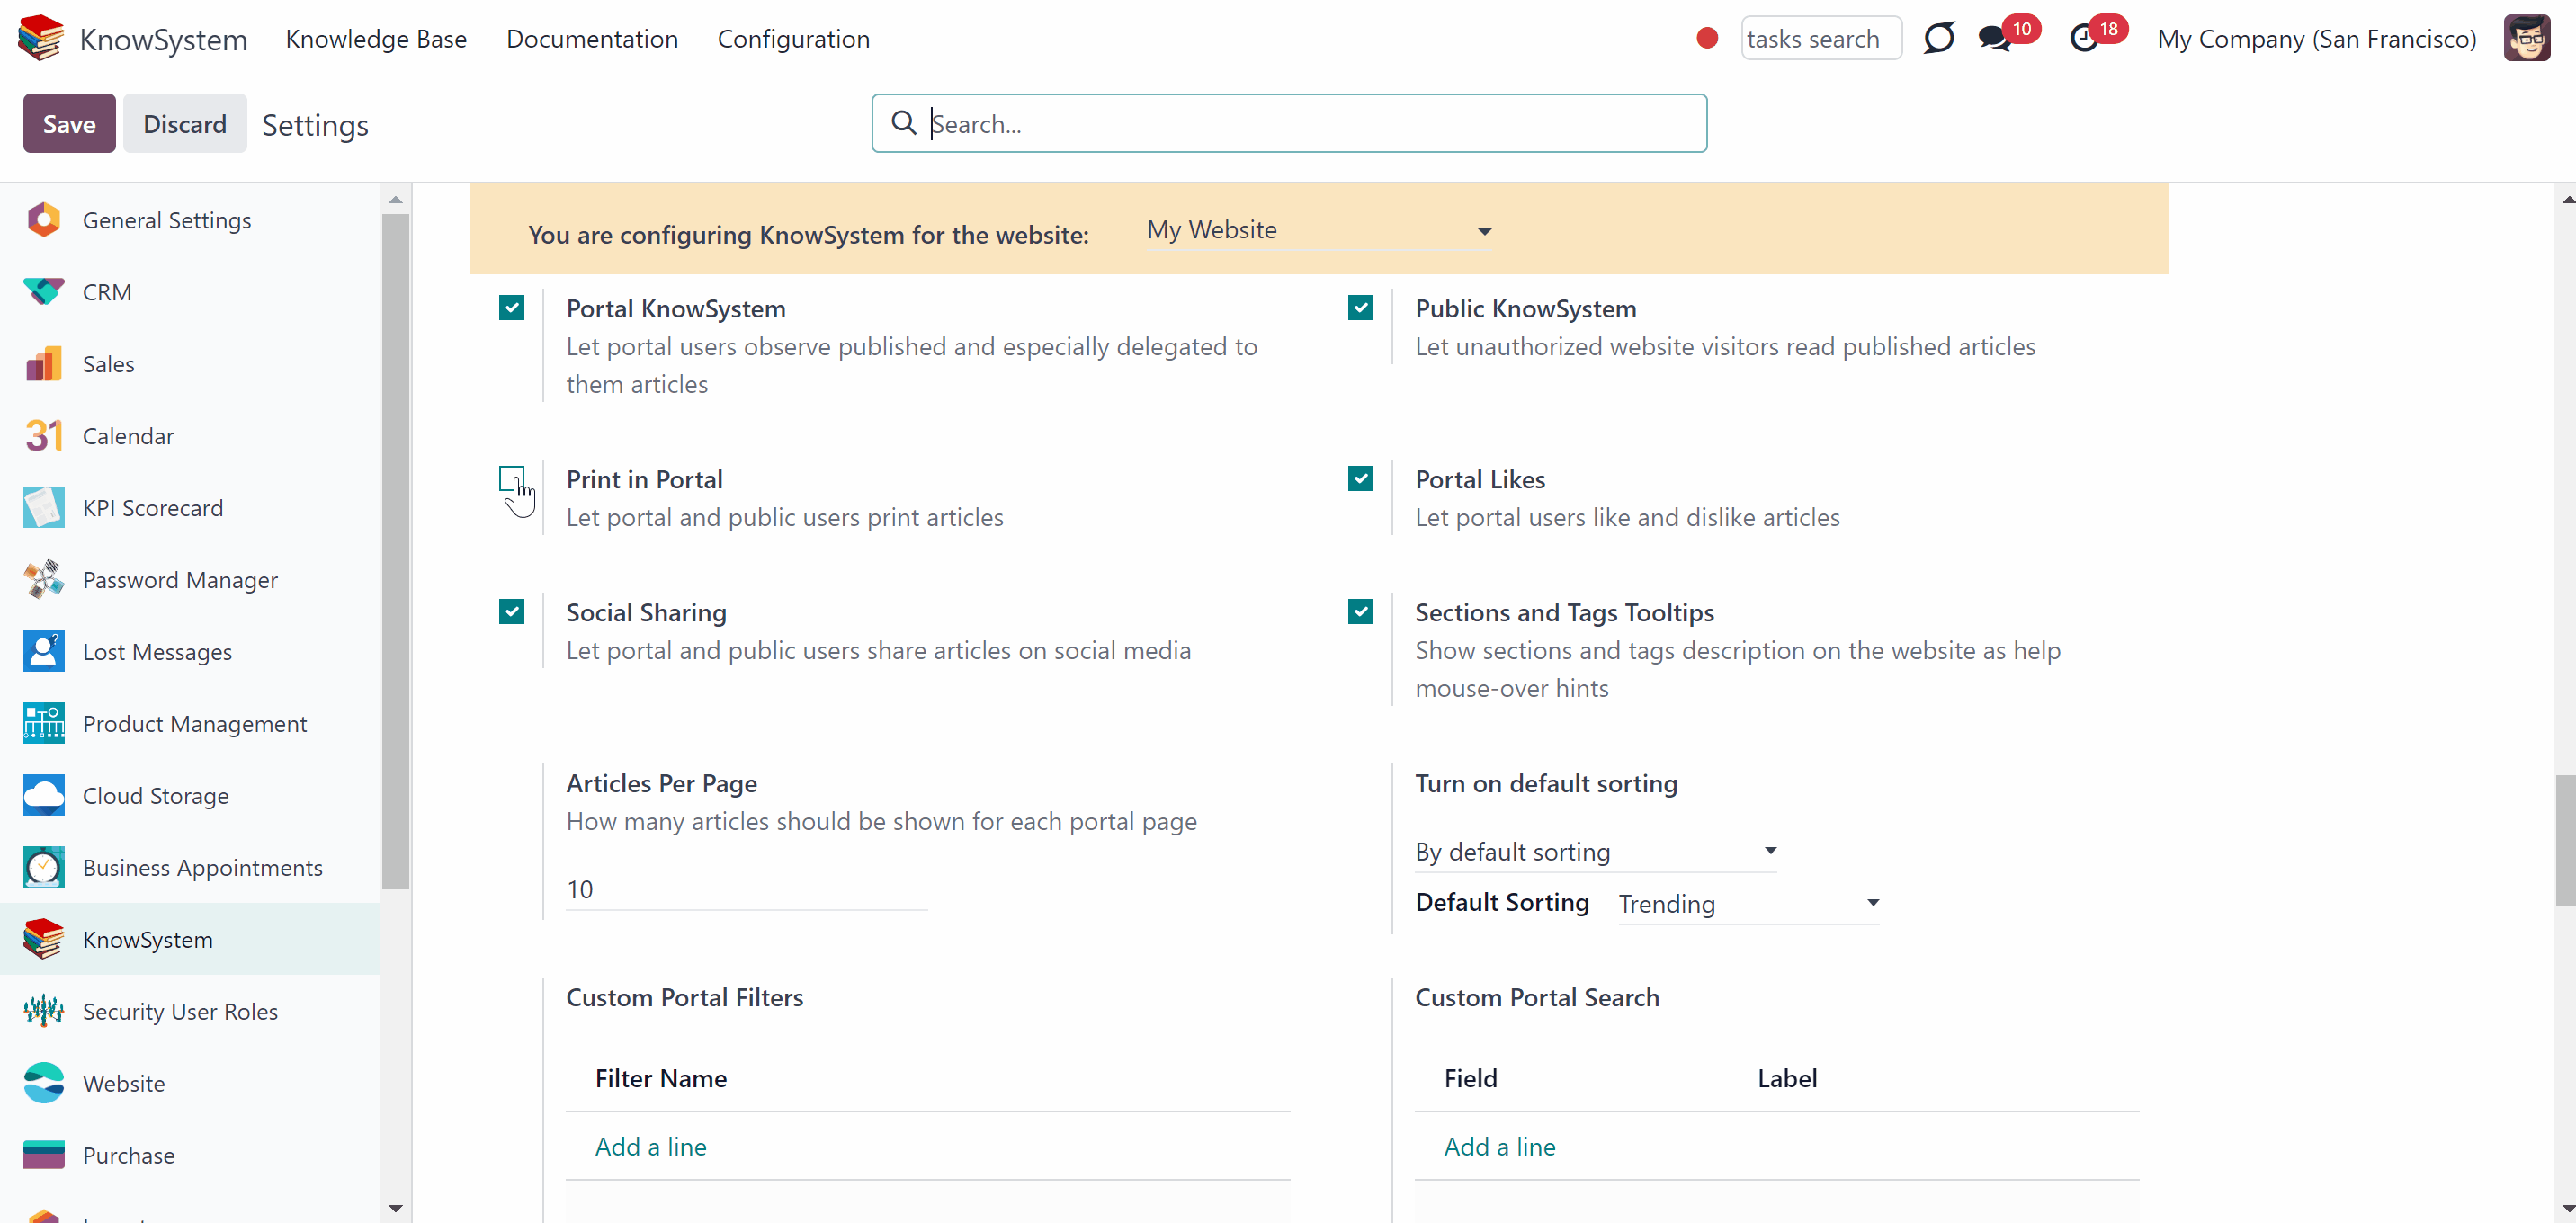Disable the Portal Likes checkbox
This screenshot has height=1223, width=2576.
pyautogui.click(x=1360, y=478)
